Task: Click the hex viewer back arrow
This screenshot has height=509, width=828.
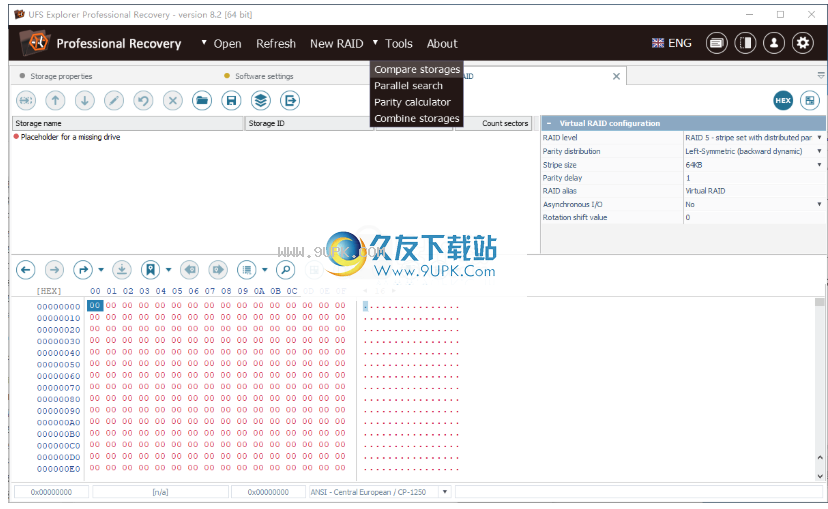Action: (x=25, y=270)
